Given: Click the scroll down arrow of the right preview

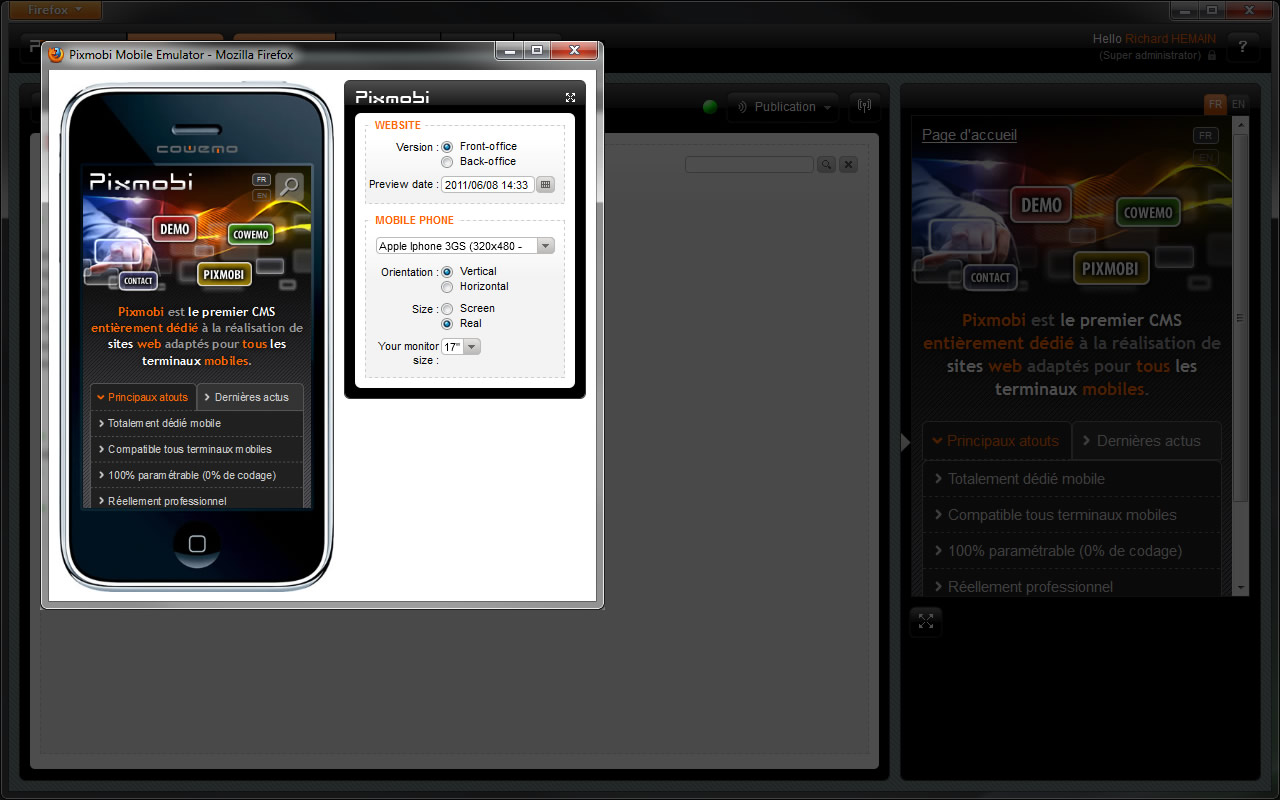Looking at the screenshot, I should pyautogui.click(x=1241, y=588).
